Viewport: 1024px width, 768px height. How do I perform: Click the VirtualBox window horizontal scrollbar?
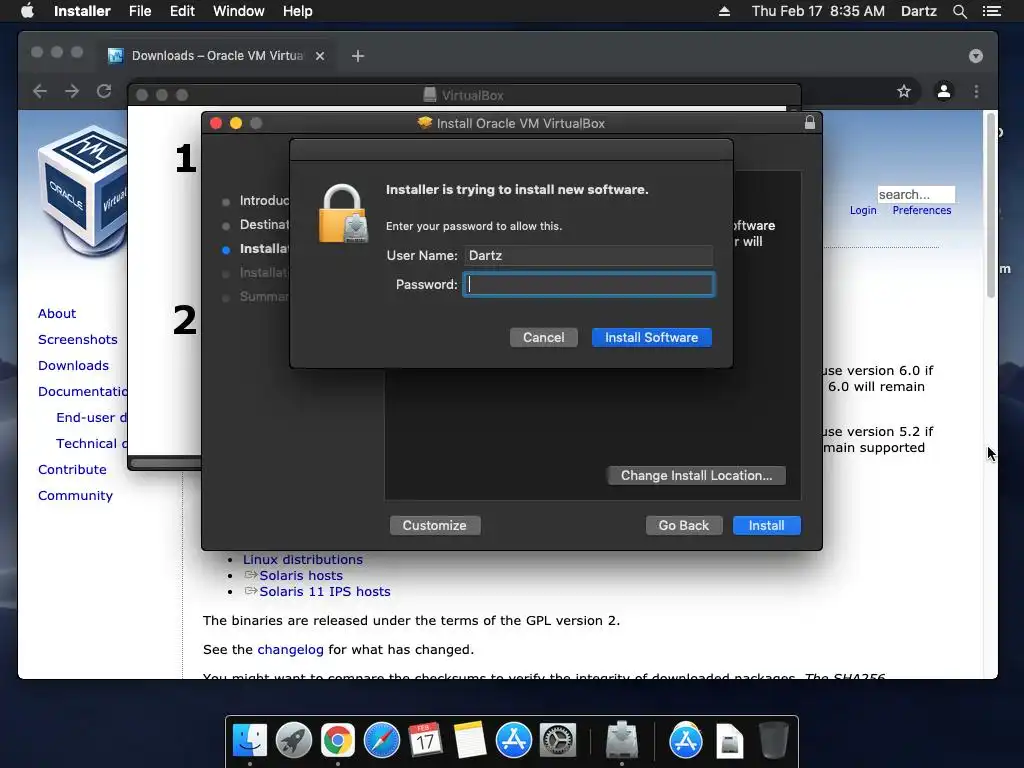167,463
